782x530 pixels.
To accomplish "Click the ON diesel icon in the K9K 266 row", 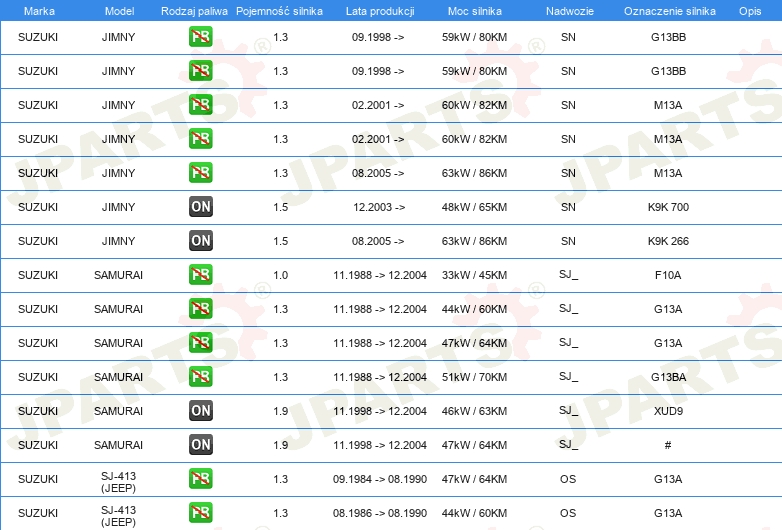I will point(200,240).
